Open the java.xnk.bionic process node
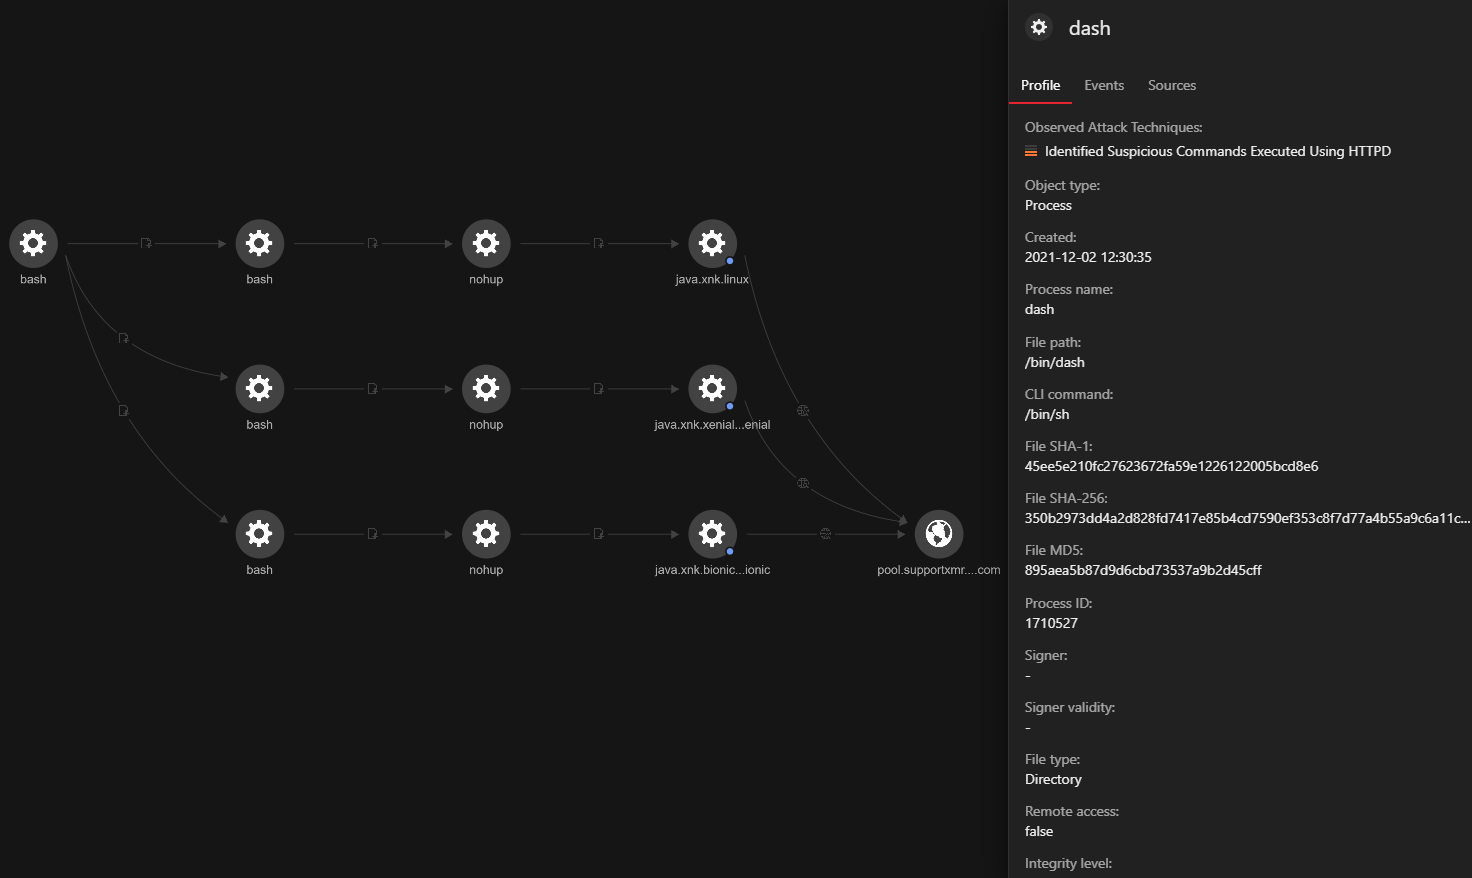Image resolution: width=1472 pixels, height=878 pixels. click(x=712, y=533)
